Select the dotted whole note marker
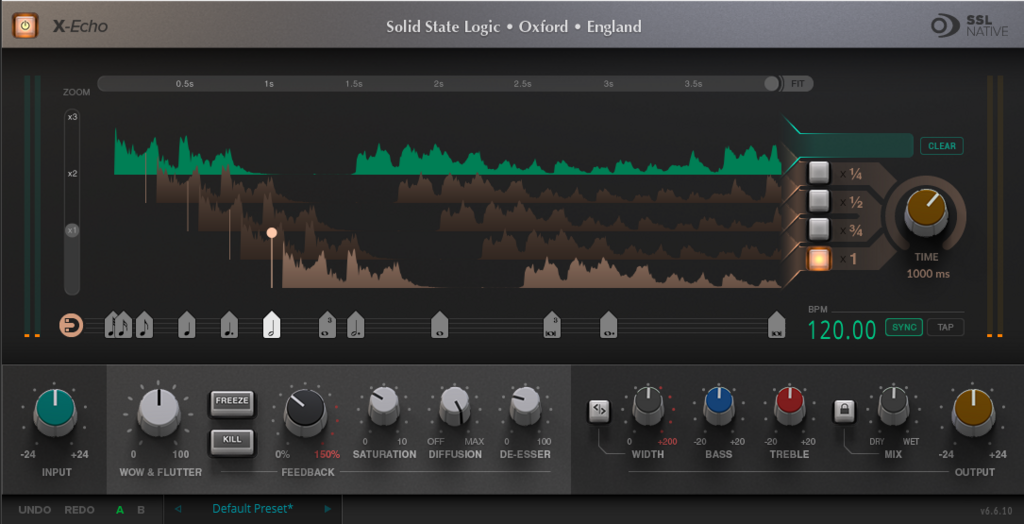Image resolution: width=1024 pixels, height=524 pixels. point(609,325)
